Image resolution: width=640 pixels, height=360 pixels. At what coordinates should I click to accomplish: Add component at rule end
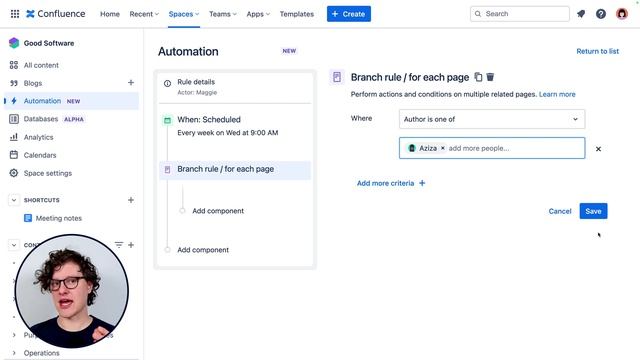click(202, 250)
